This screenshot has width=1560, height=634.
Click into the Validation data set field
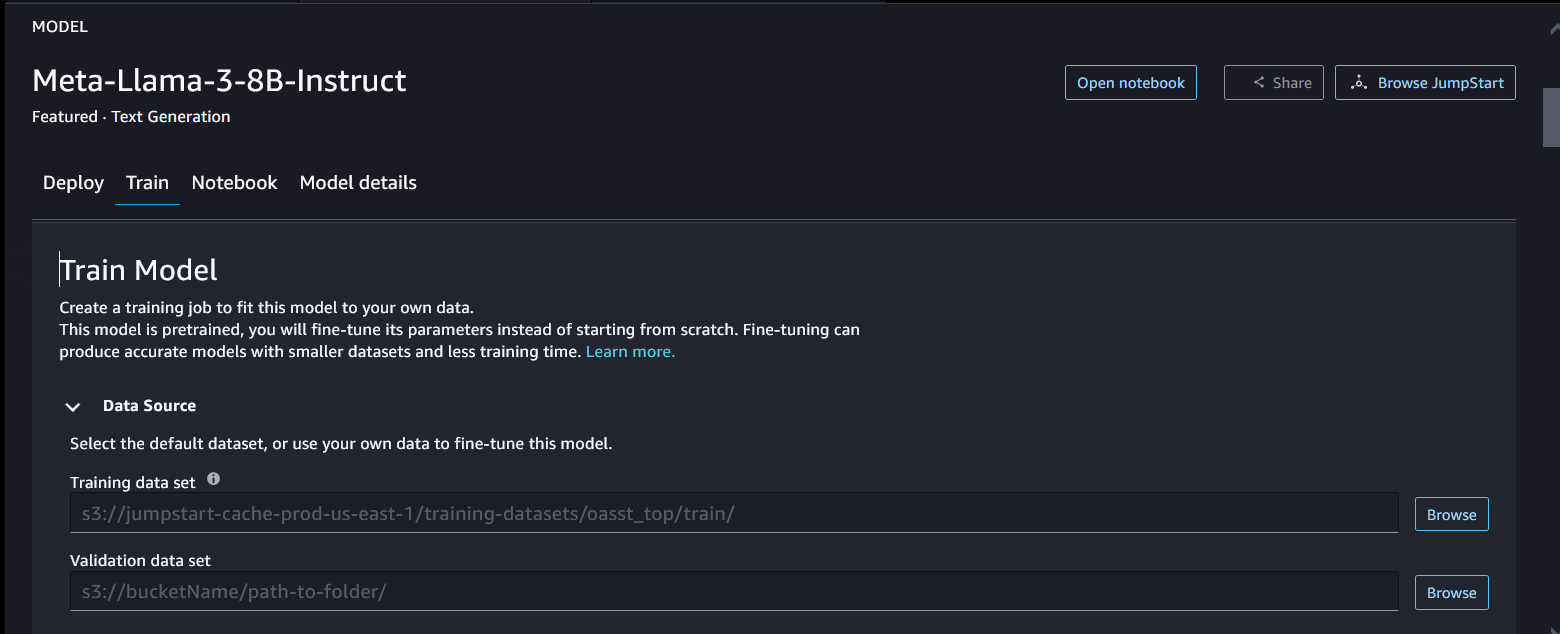pos(733,592)
